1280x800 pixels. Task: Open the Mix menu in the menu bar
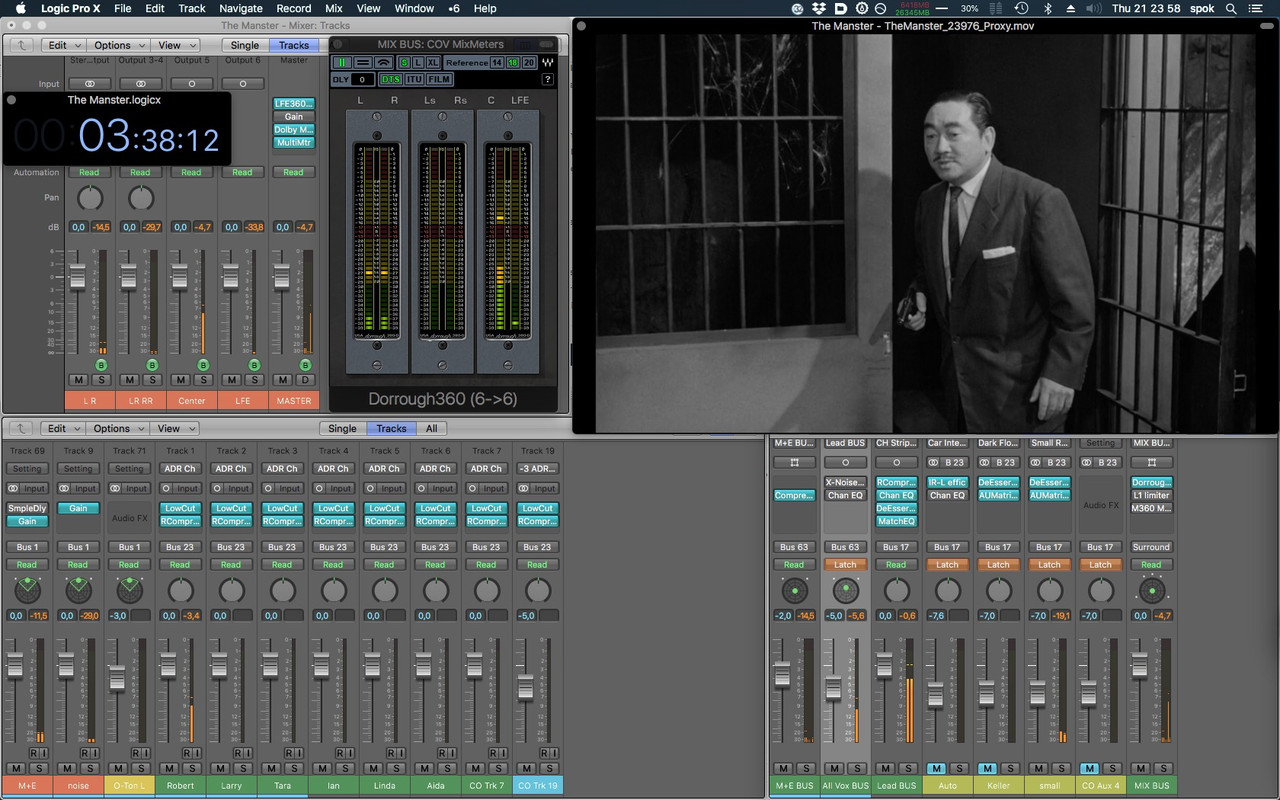(x=334, y=8)
